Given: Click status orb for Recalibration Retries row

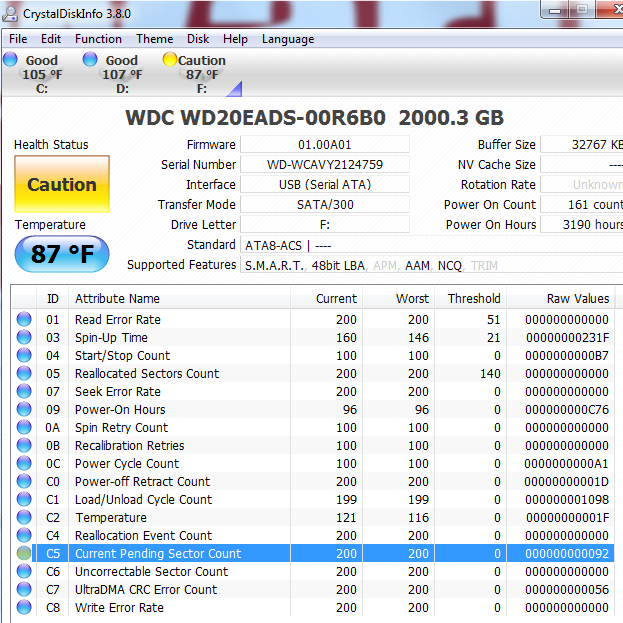Looking at the screenshot, I should tap(24, 445).
